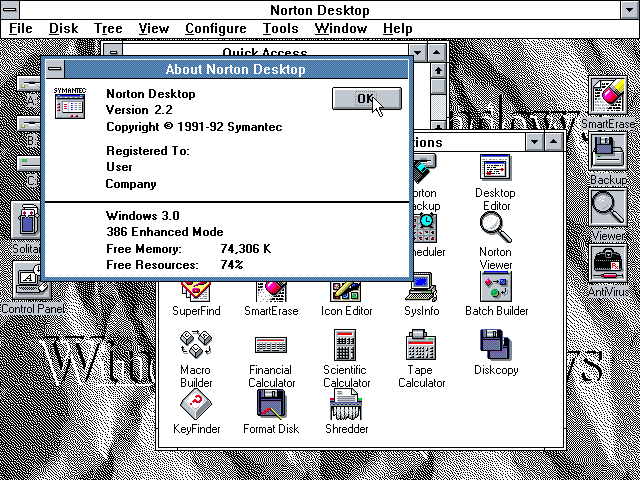
Task: Select the Scientific Calculator icon
Action: click(x=346, y=358)
